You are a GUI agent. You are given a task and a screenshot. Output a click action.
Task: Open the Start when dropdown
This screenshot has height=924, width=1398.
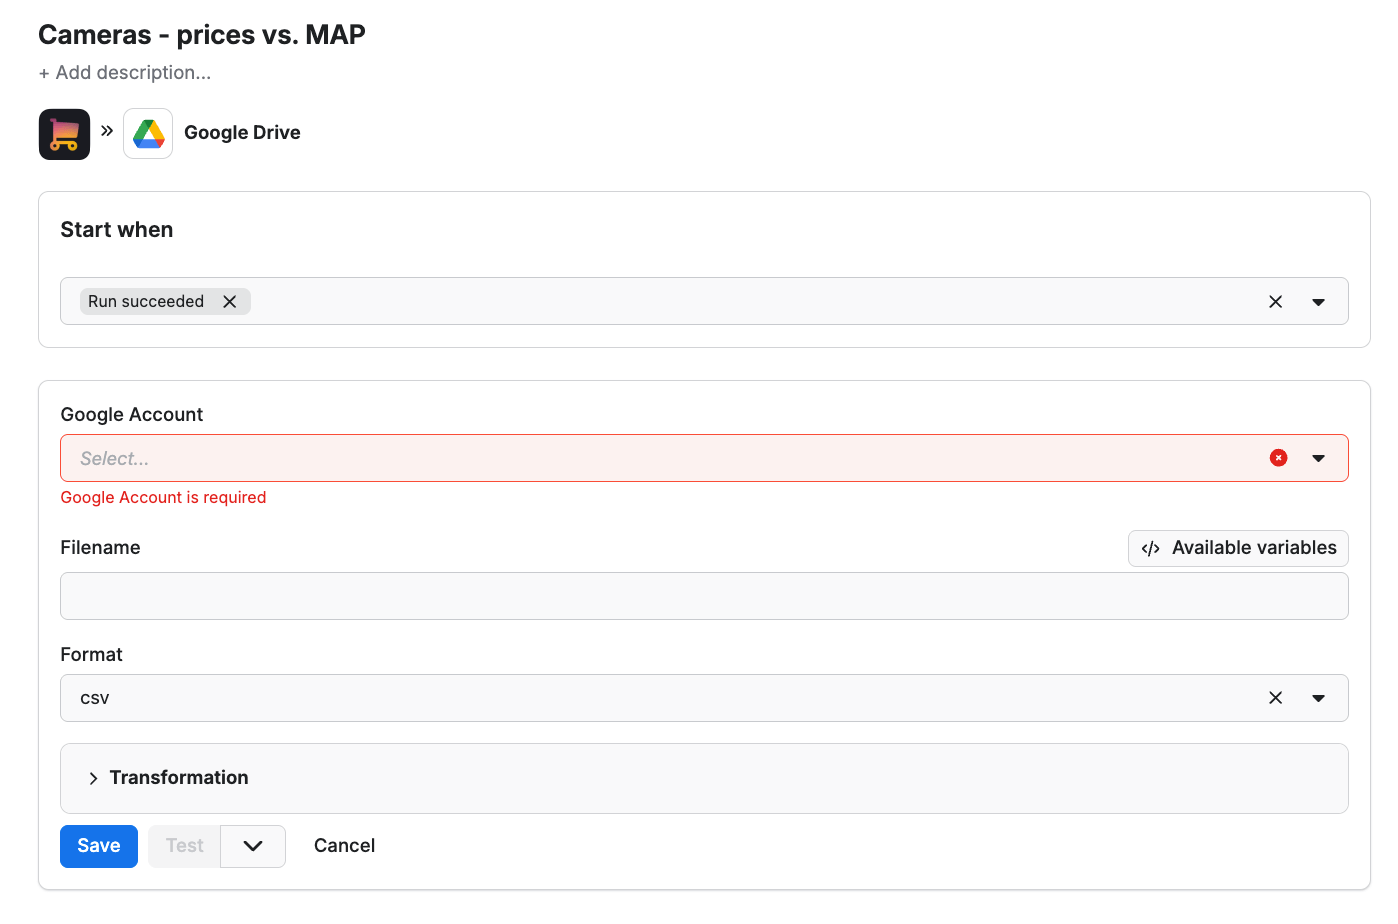tap(1318, 300)
